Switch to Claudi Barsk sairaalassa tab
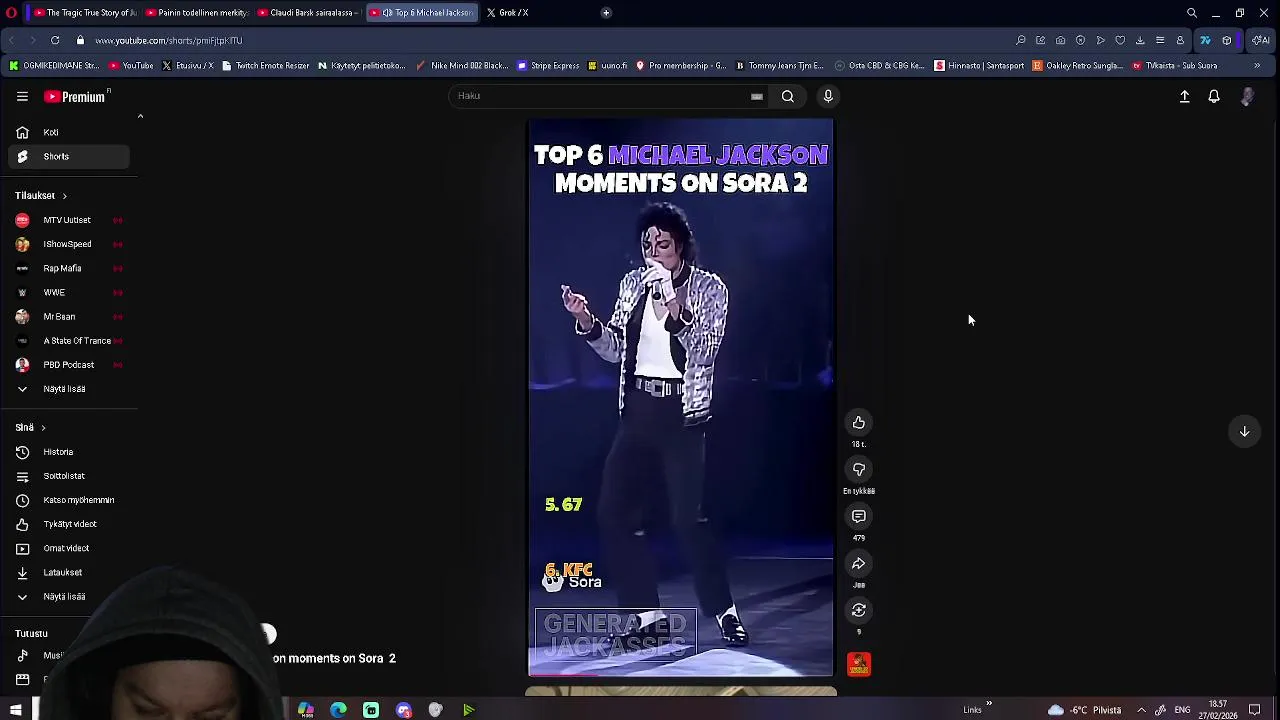Screen dimensions: 1280x720 [309, 13]
